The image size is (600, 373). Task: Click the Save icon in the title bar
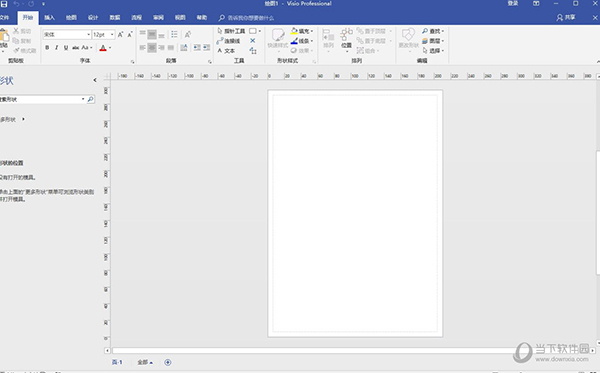pyautogui.click(x=4, y=4)
